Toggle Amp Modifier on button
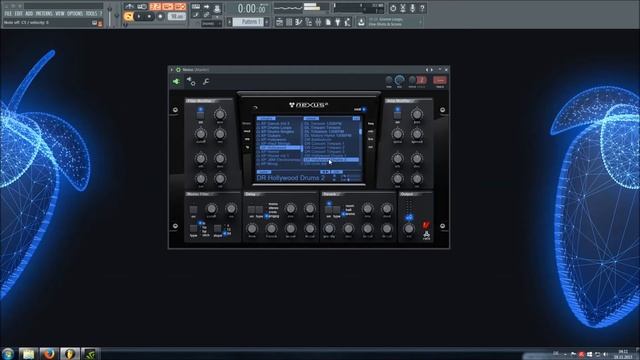Viewport: 640px width, 360px height. 397,115
